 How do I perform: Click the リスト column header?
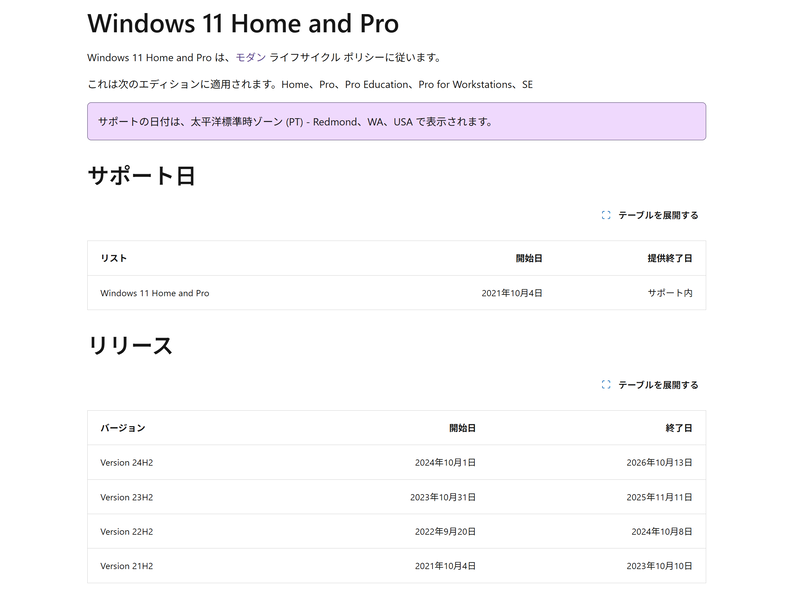point(112,258)
